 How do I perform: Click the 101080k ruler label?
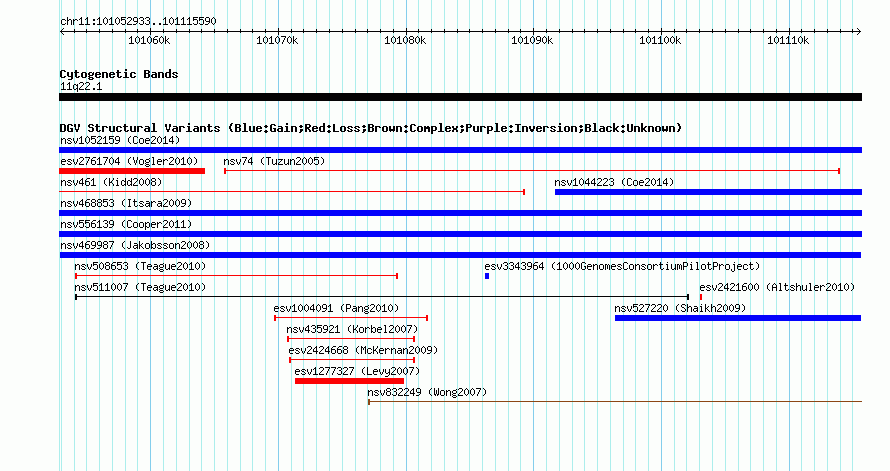click(x=405, y=40)
